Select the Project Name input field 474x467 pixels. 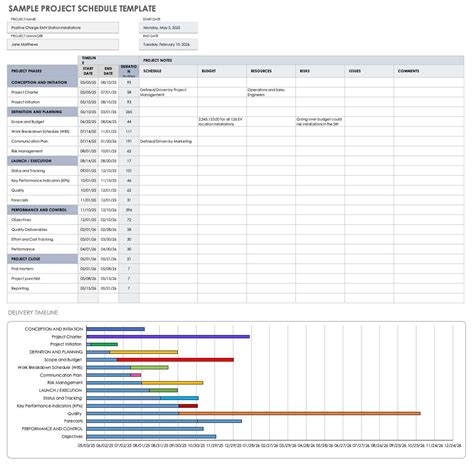(63, 28)
